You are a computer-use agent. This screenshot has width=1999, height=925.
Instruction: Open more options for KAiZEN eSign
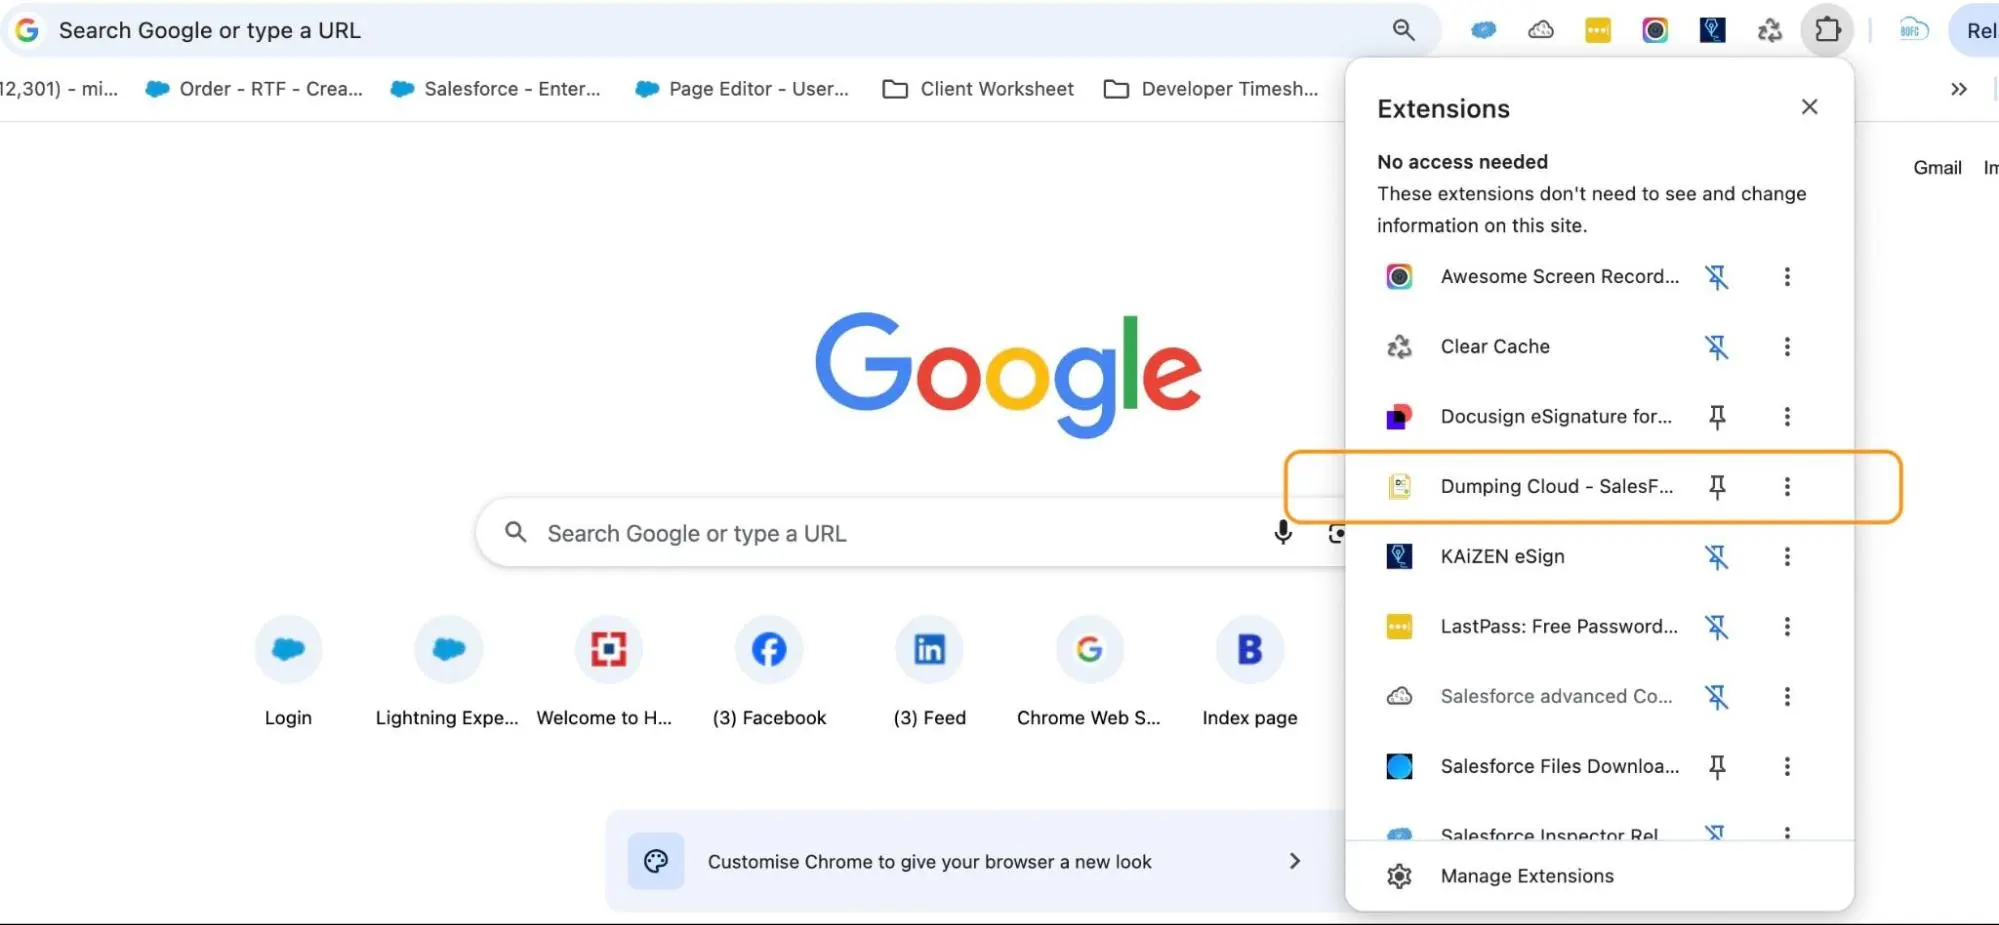1787,557
